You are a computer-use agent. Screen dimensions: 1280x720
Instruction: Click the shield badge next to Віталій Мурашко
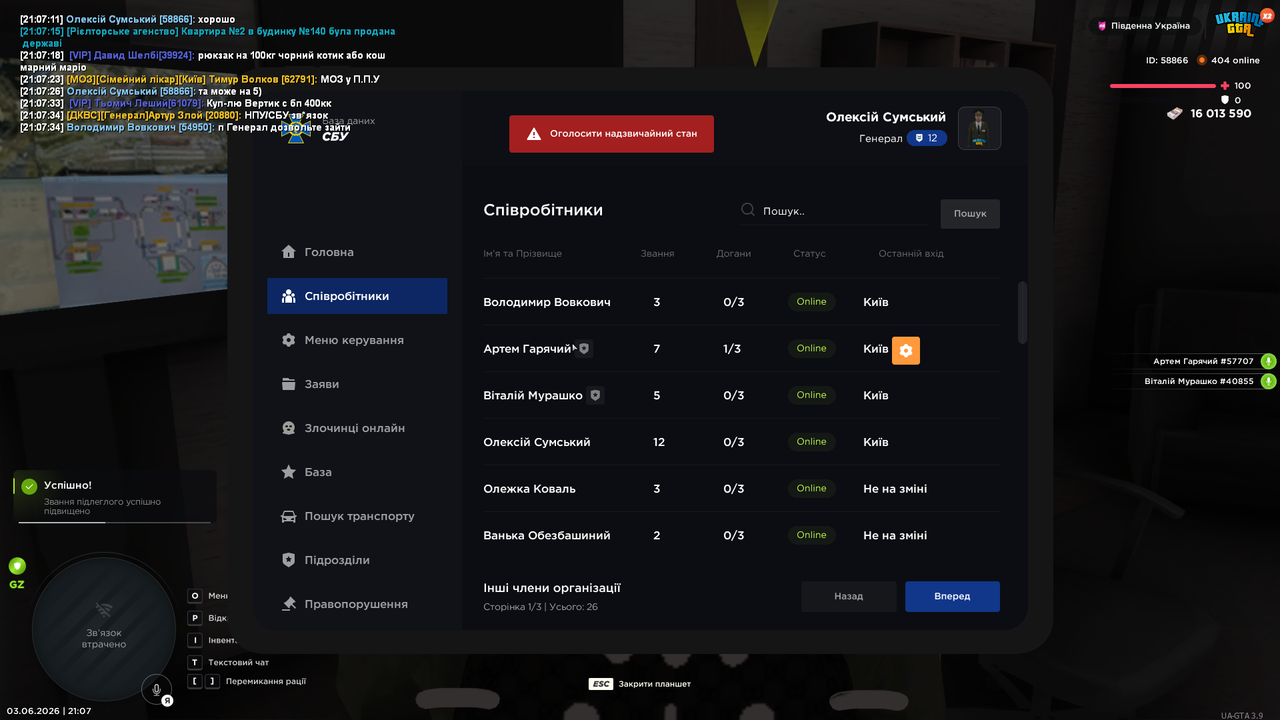pyautogui.click(x=596, y=396)
